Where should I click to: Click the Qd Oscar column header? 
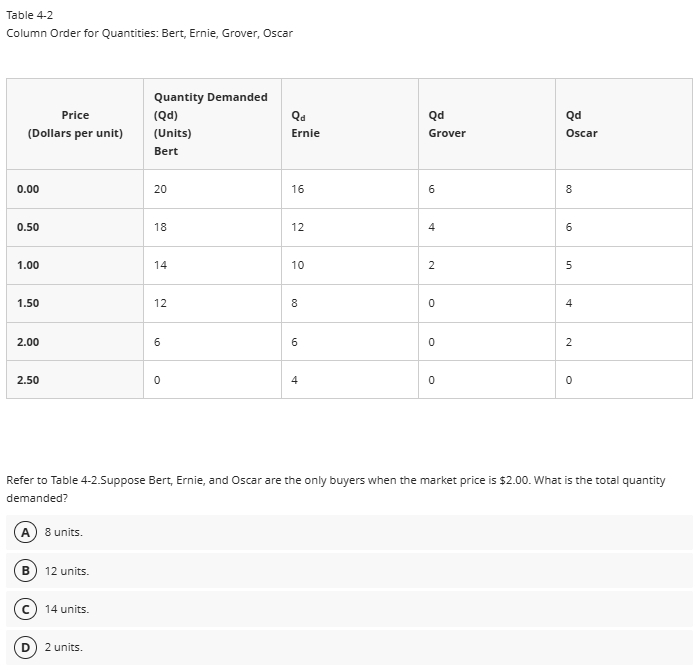[x=581, y=124]
